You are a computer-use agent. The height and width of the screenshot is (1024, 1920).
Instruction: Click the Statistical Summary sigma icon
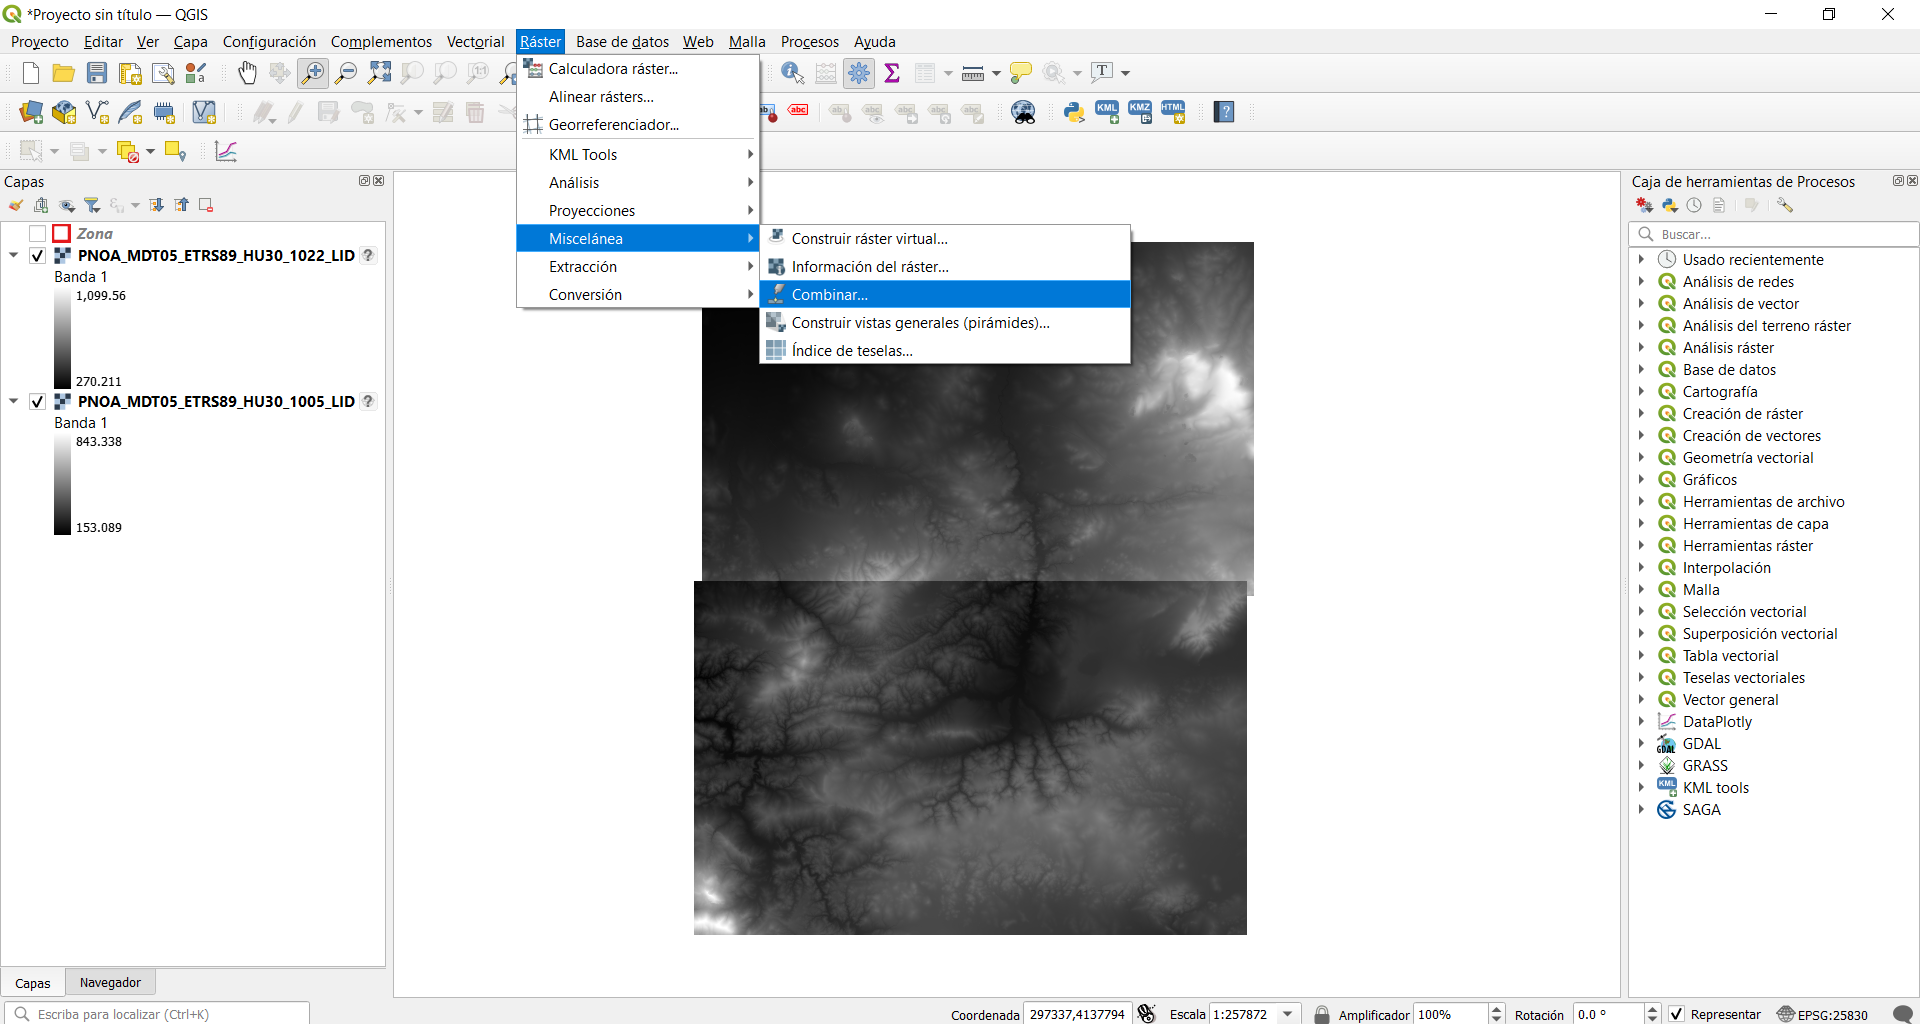pos(892,73)
